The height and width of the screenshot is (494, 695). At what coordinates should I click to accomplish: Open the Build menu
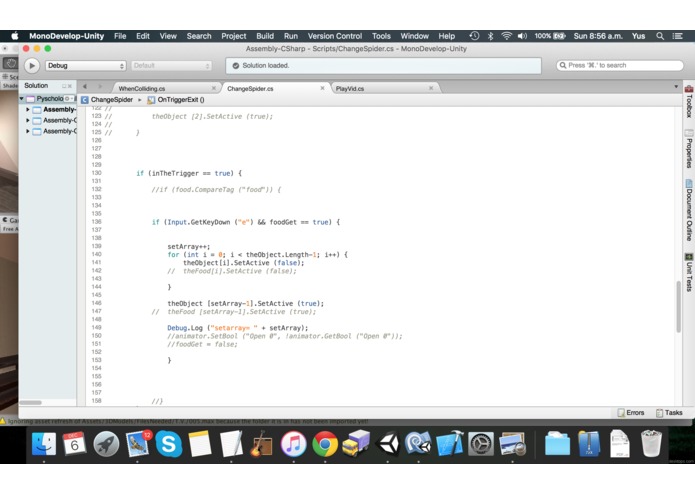(265, 36)
